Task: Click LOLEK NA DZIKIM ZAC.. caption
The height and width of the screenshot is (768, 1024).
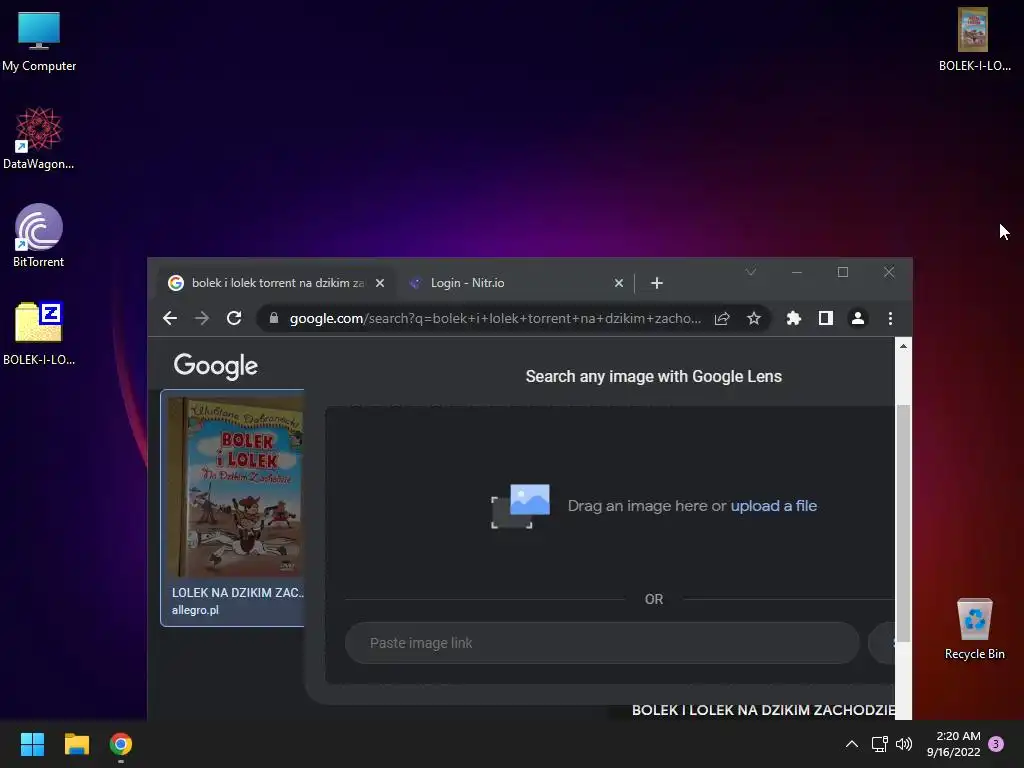Action: coord(238,592)
